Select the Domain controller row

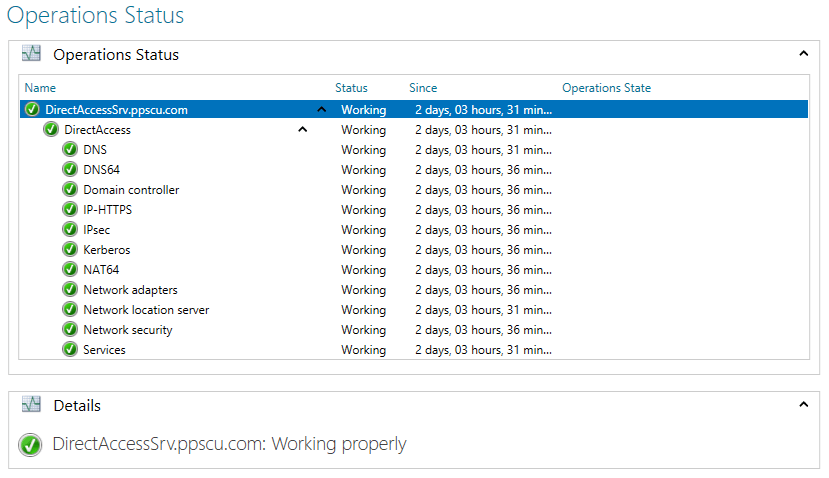point(414,189)
